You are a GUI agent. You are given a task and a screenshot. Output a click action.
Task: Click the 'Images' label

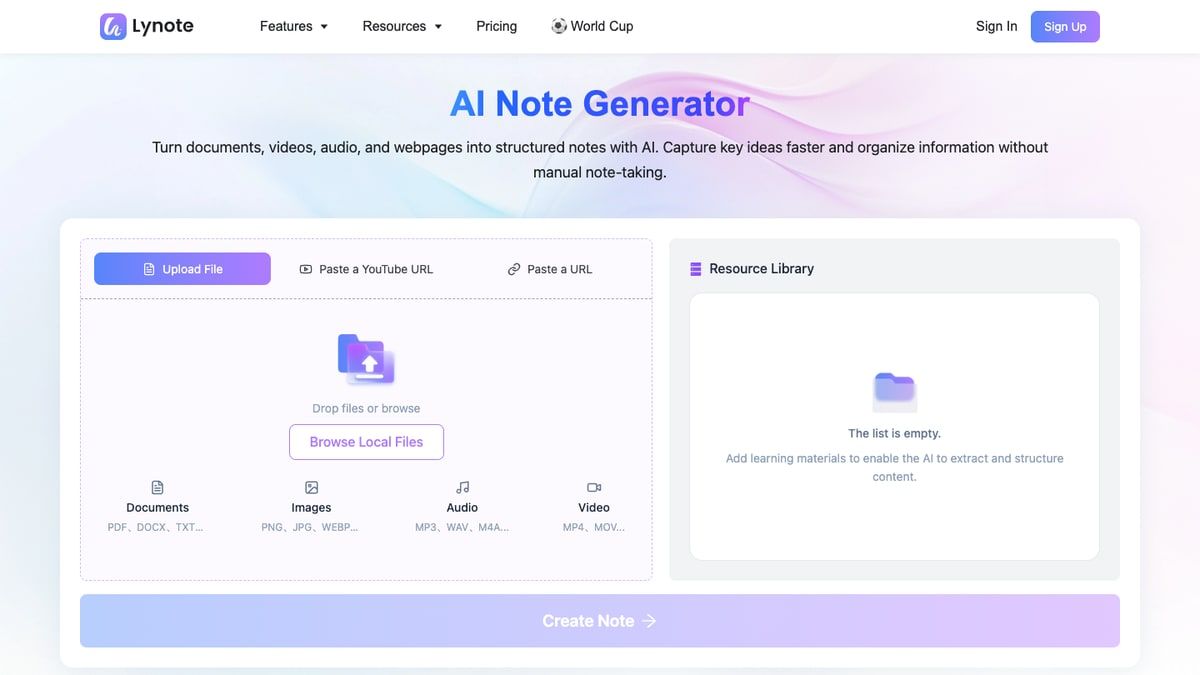311,508
